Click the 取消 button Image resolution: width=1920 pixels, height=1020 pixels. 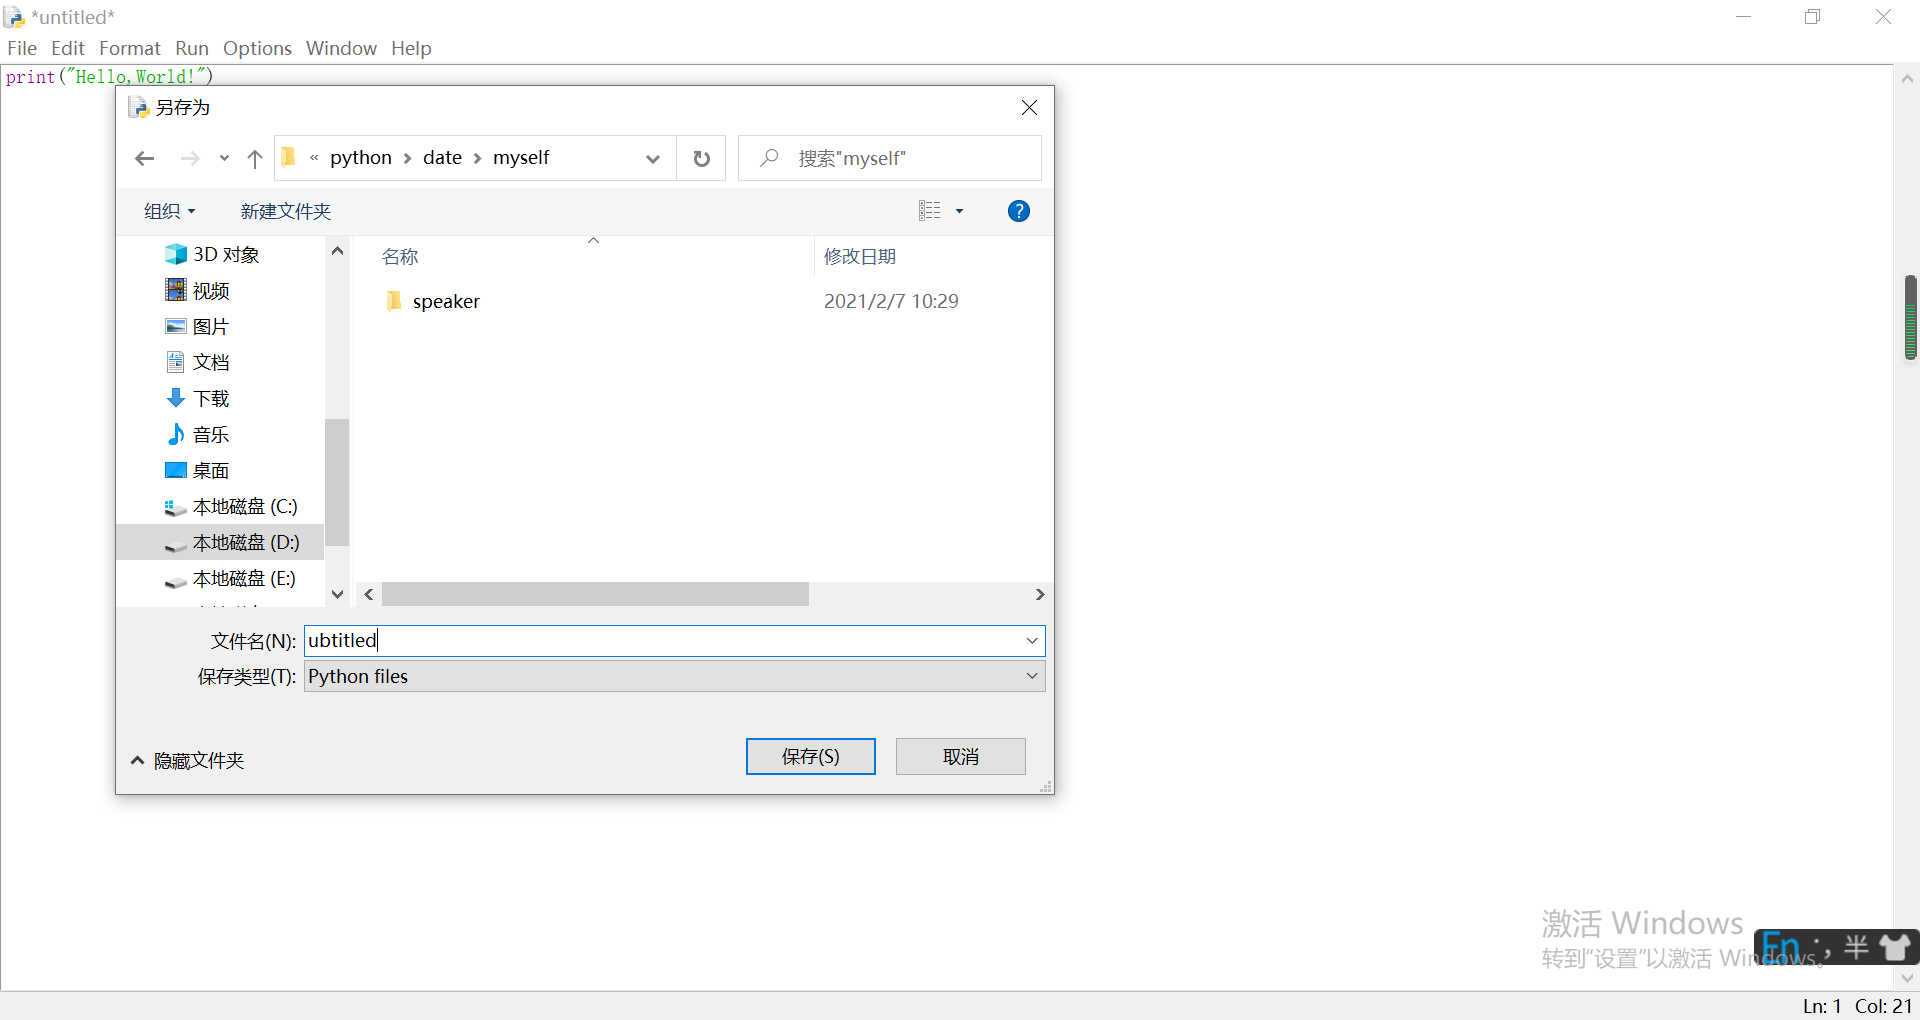(x=961, y=757)
